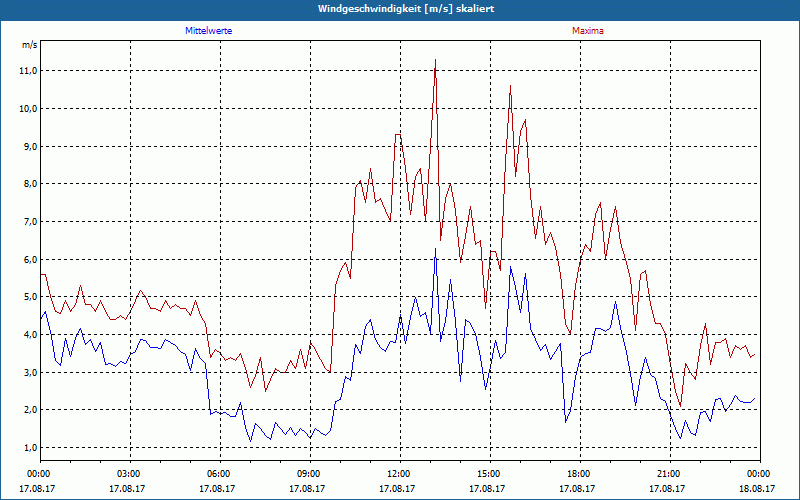800x500 pixels.
Task: Click the 7,0 y-axis value
Action: point(31,221)
